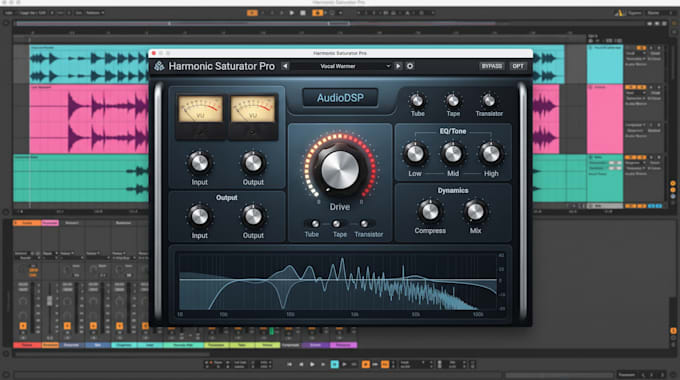Click the pink waveform clip in DAW arrangement
This screenshot has height=380, width=680.
click(x=89, y=119)
